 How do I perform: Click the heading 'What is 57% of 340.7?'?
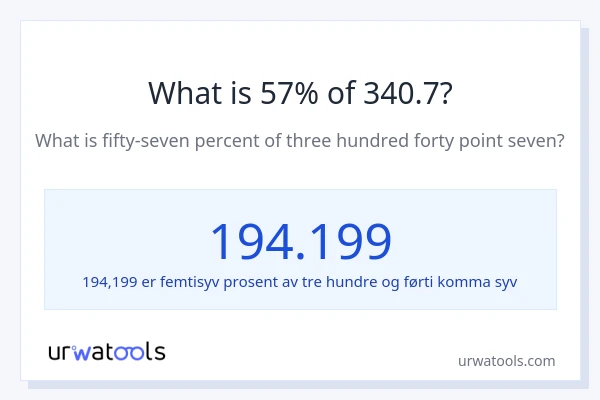click(300, 93)
